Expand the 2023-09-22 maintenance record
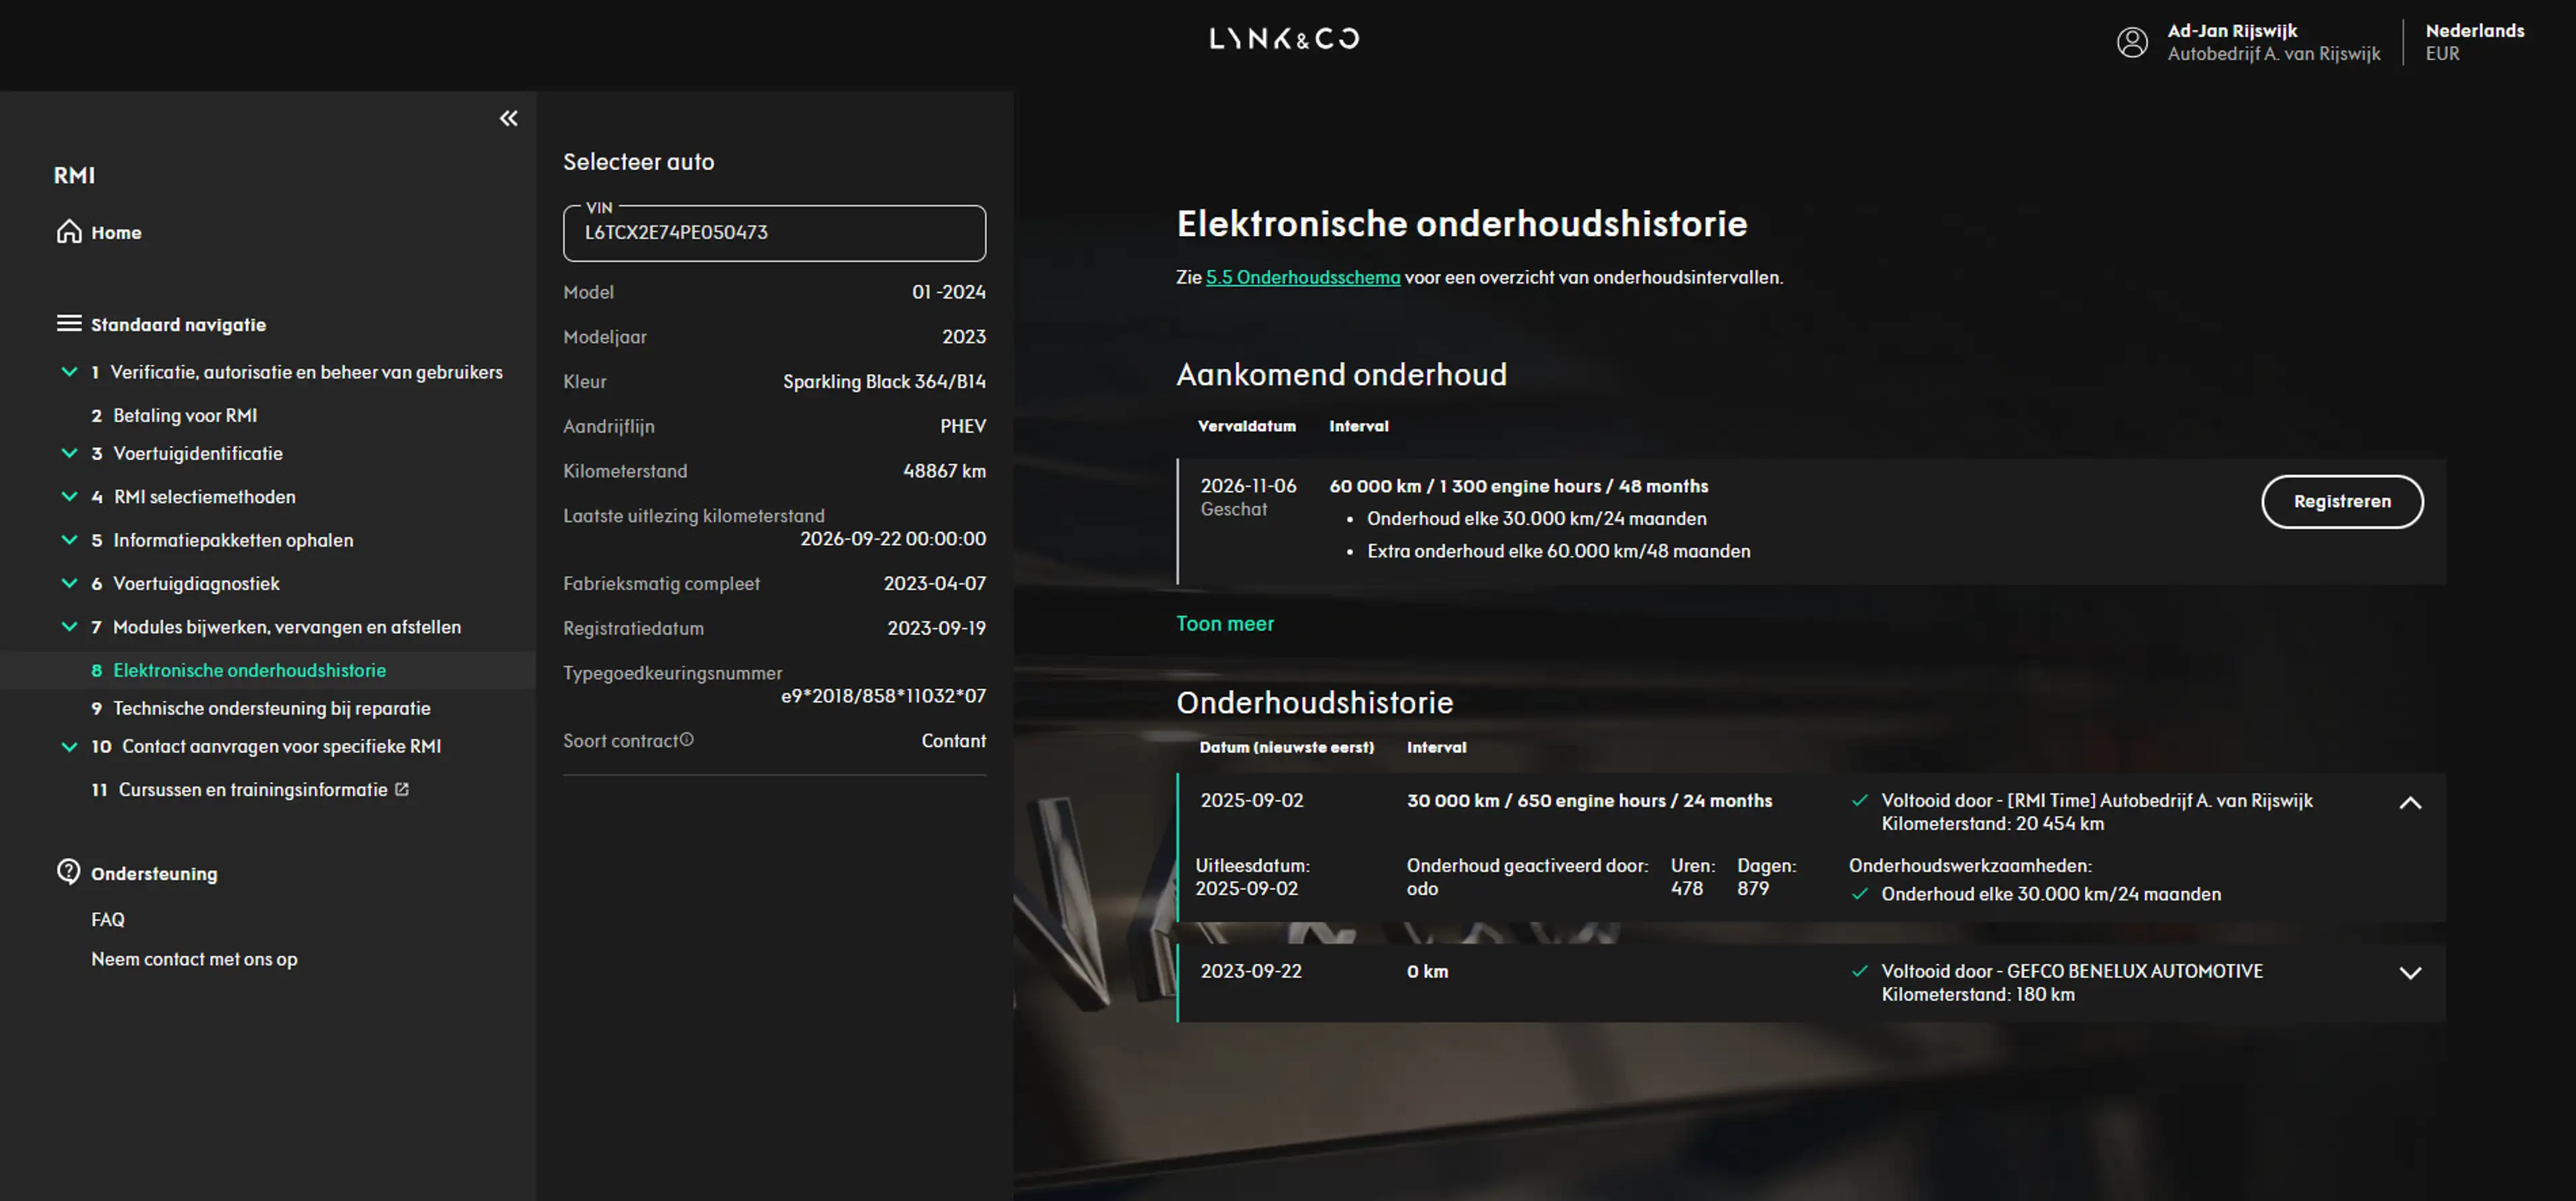This screenshot has height=1201, width=2576. point(2410,972)
